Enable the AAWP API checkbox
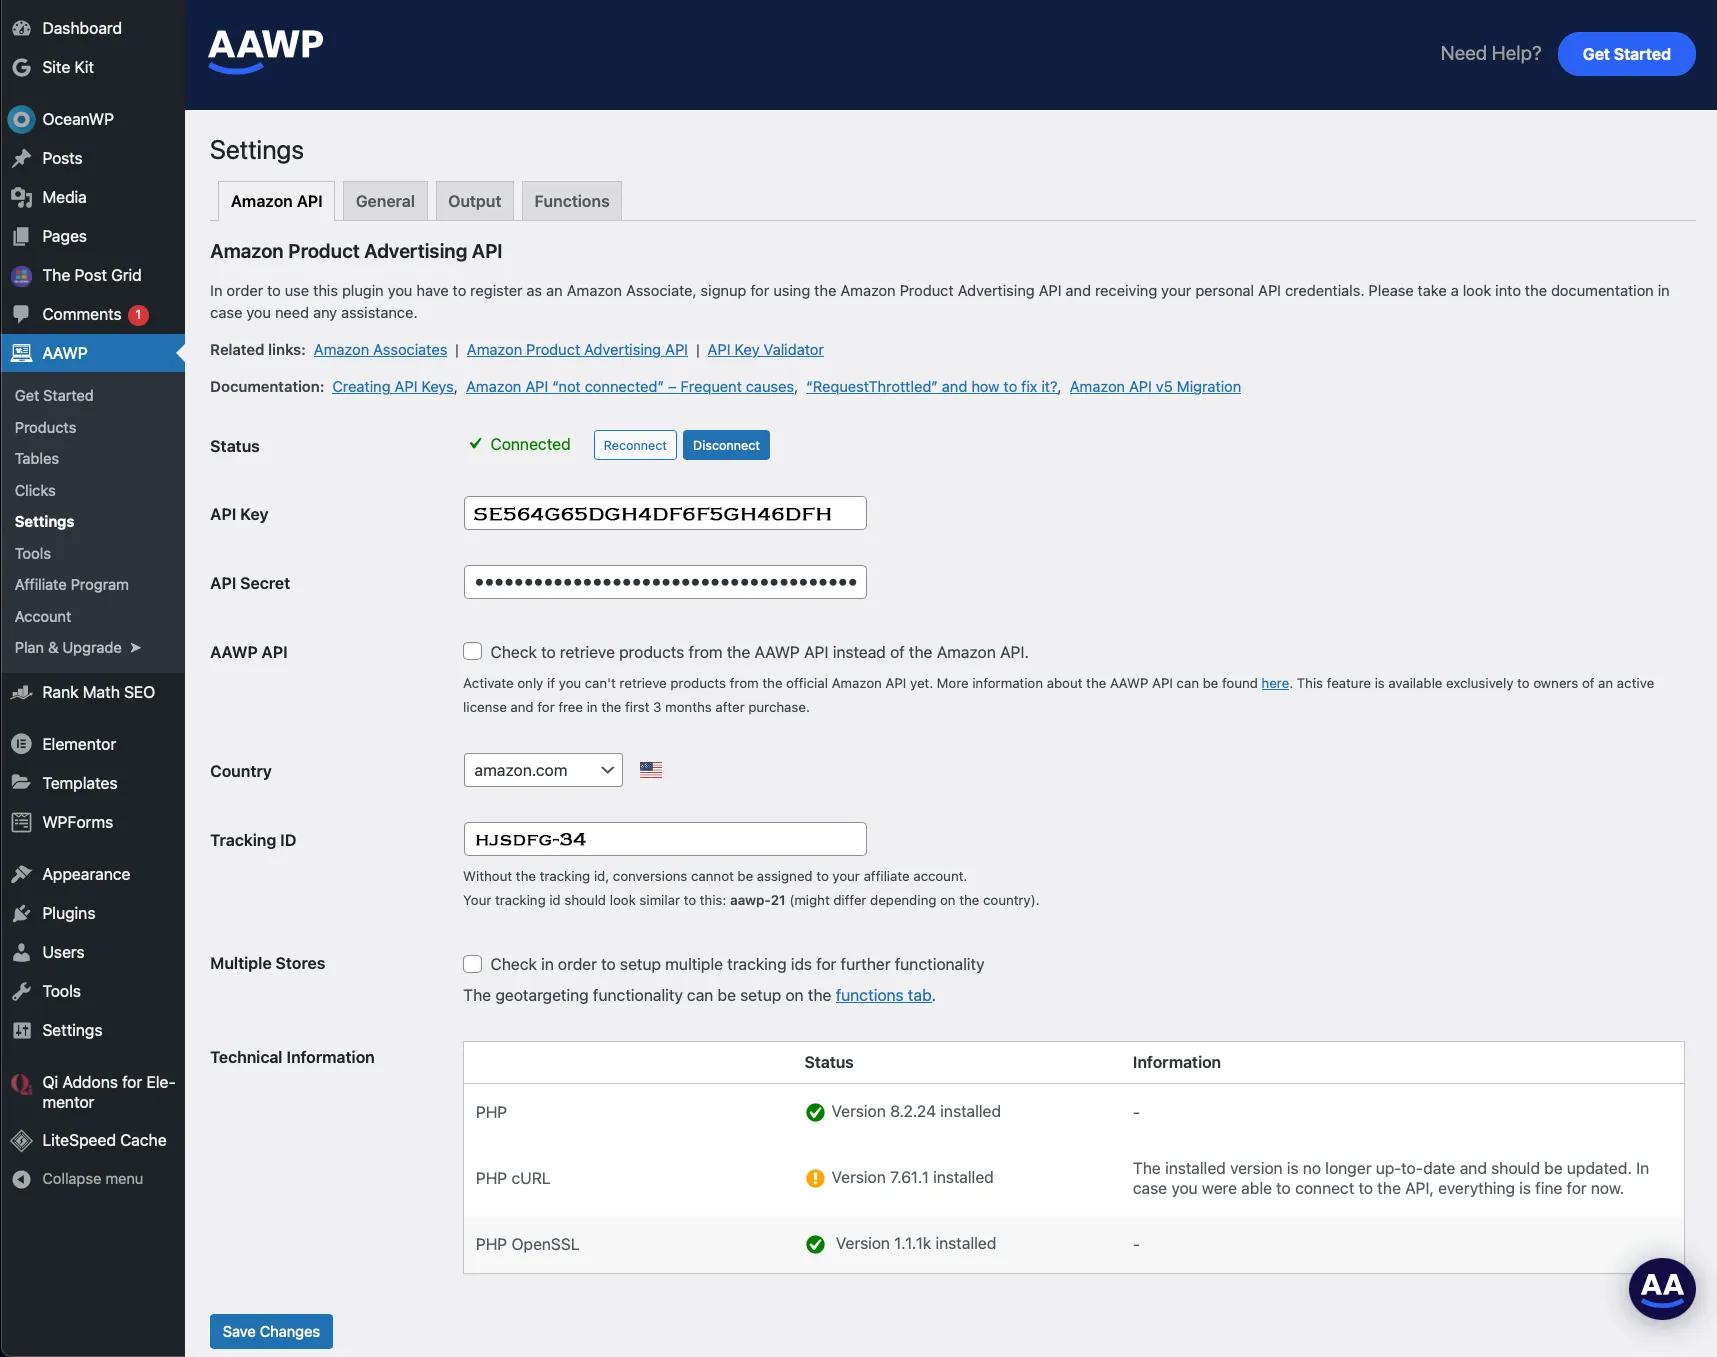Screen dimensions: 1717x1357 [x=473, y=651]
